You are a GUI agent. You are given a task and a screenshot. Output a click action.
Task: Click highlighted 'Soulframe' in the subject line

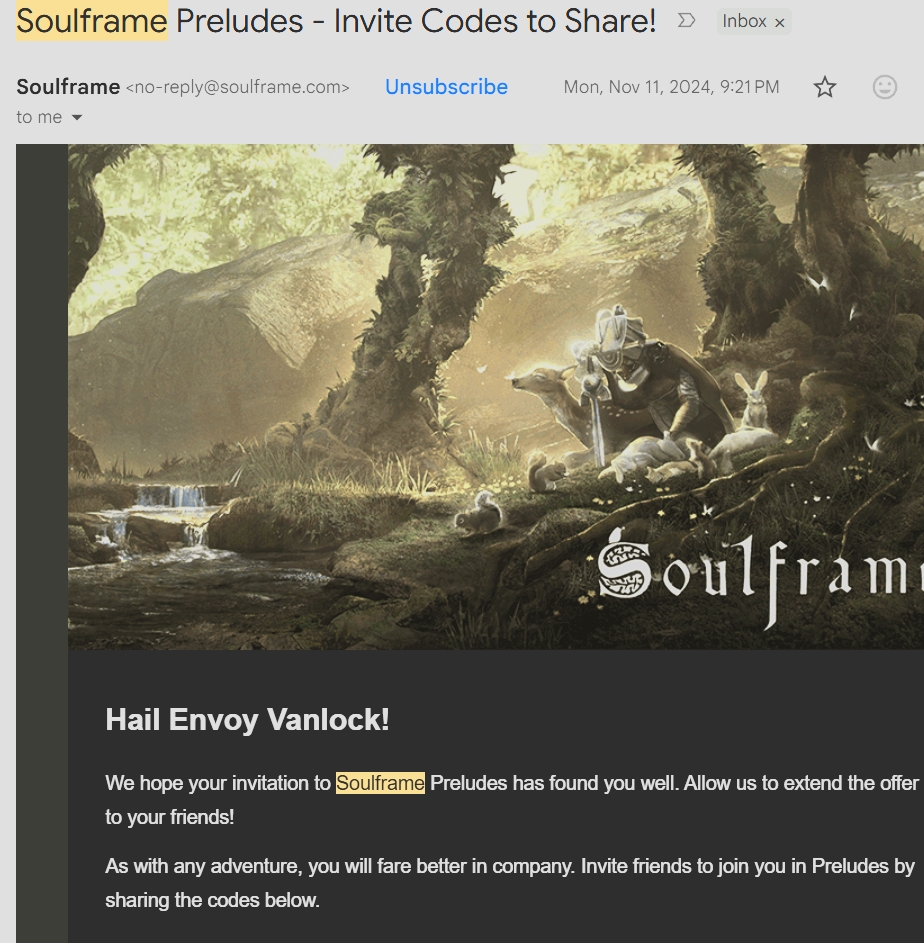coord(92,21)
